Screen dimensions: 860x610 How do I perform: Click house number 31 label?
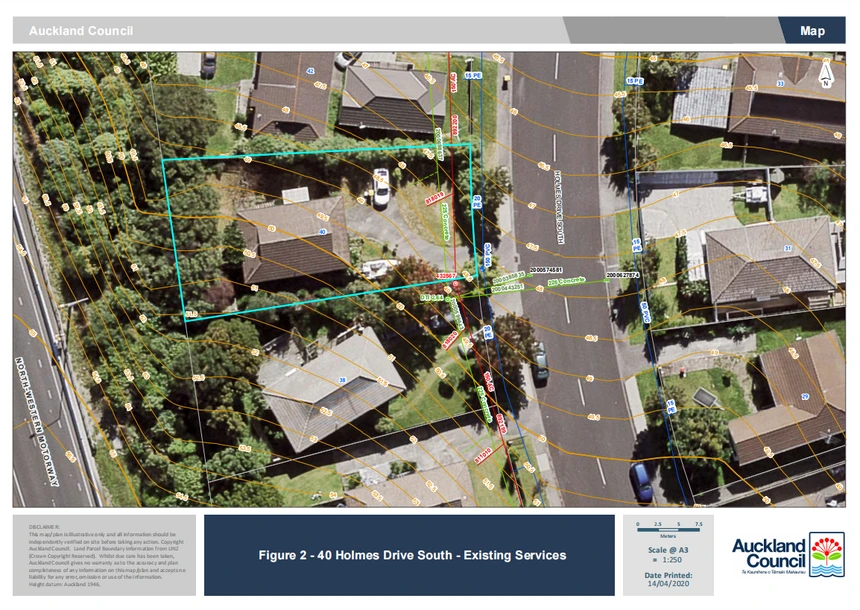coord(788,248)
